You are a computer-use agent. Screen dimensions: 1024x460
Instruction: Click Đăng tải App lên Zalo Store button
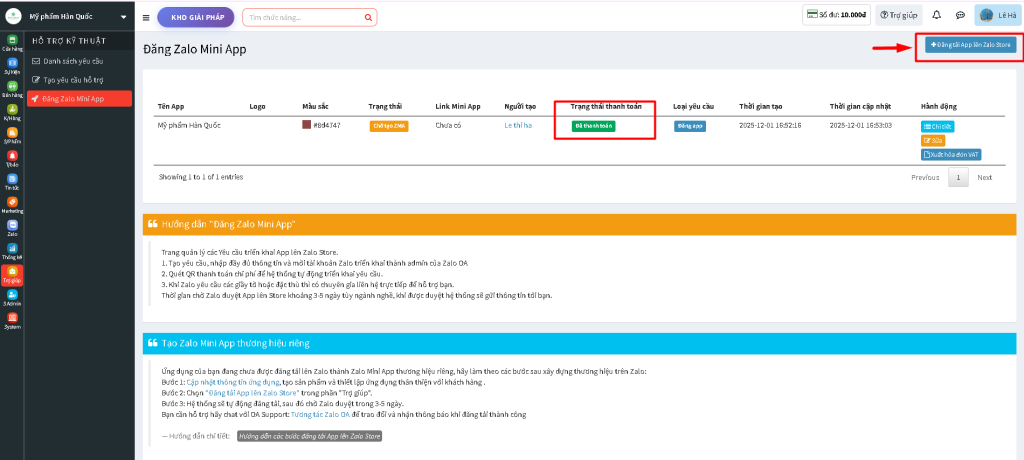click(970, 45)
